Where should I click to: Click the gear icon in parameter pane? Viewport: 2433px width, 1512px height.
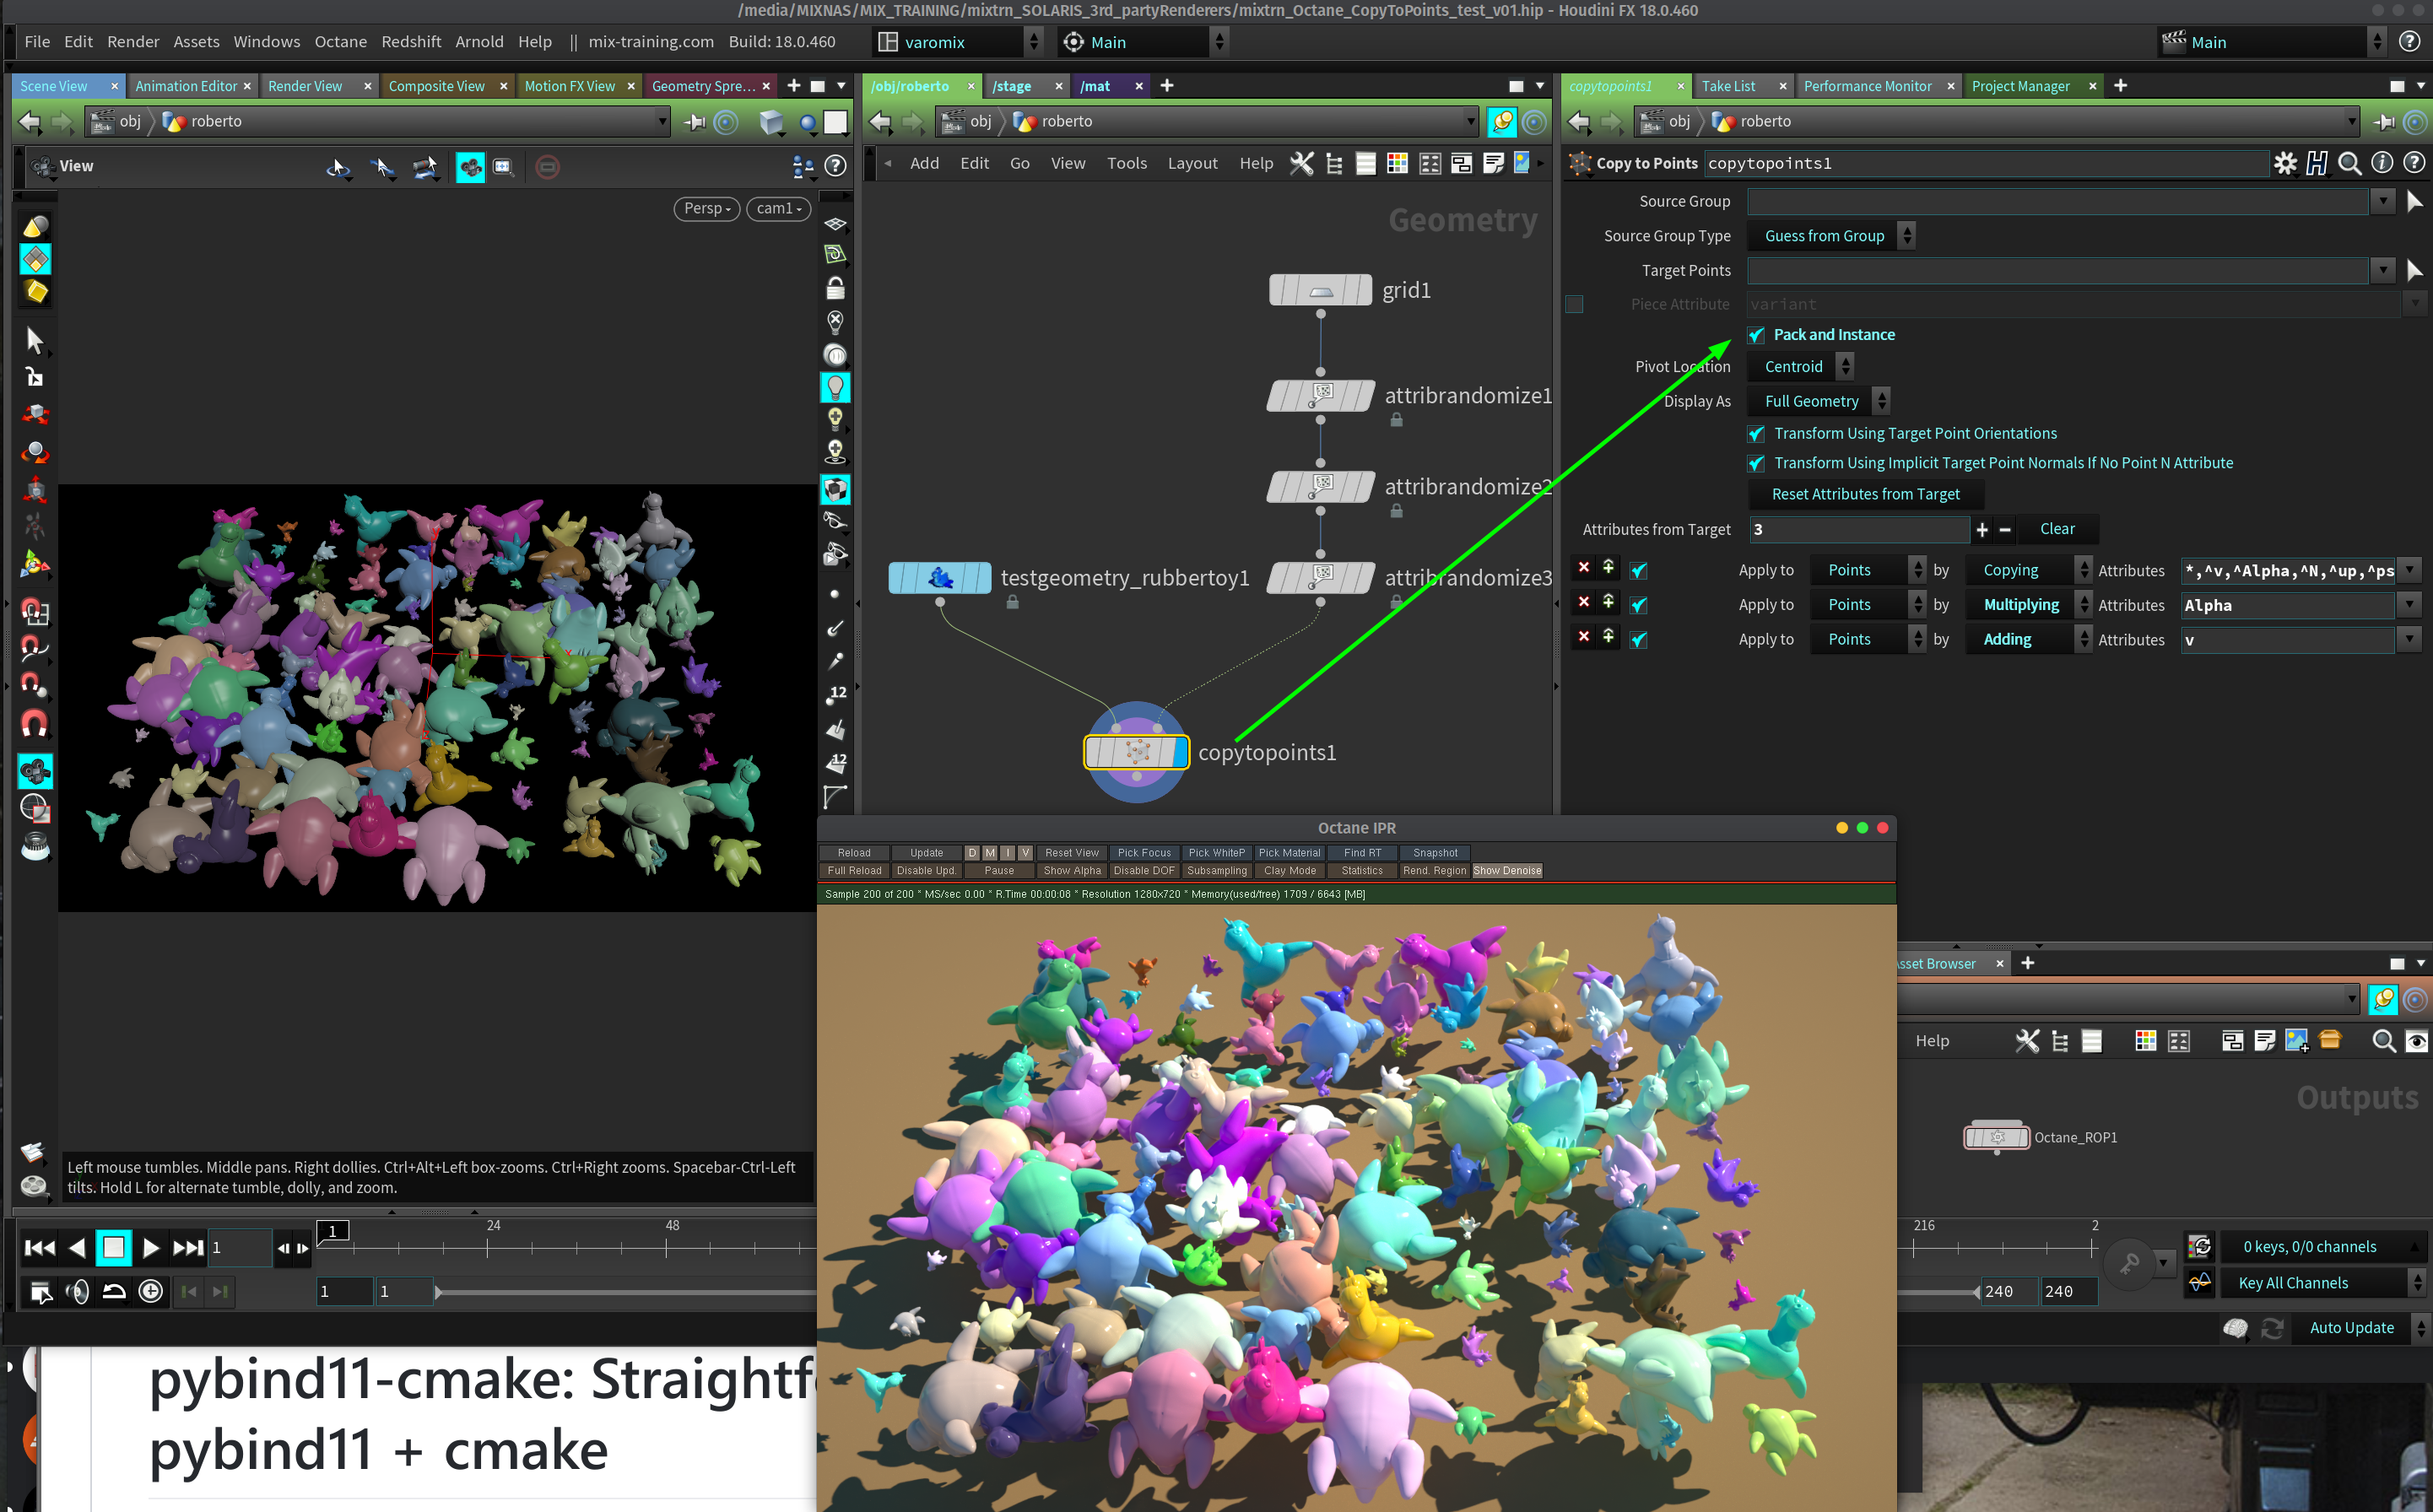tap(2285, 163)
